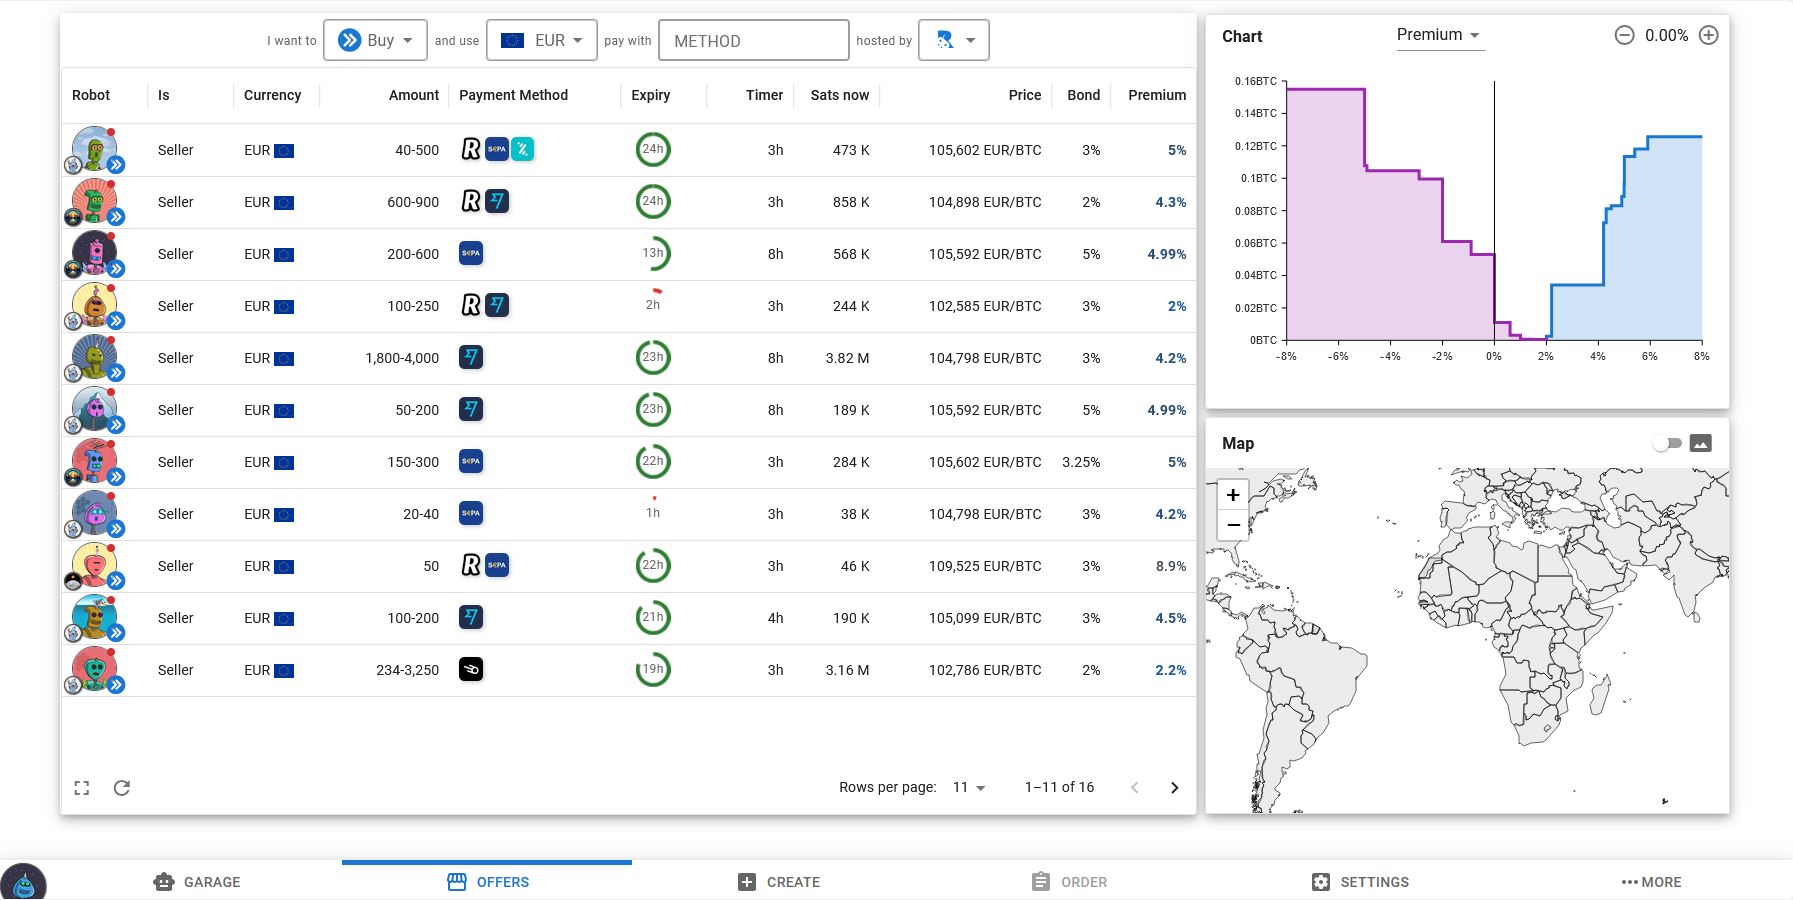Click the refresh icon below the offers table
This screenshot has height=900, width=1793.
(x=122, y=788)
